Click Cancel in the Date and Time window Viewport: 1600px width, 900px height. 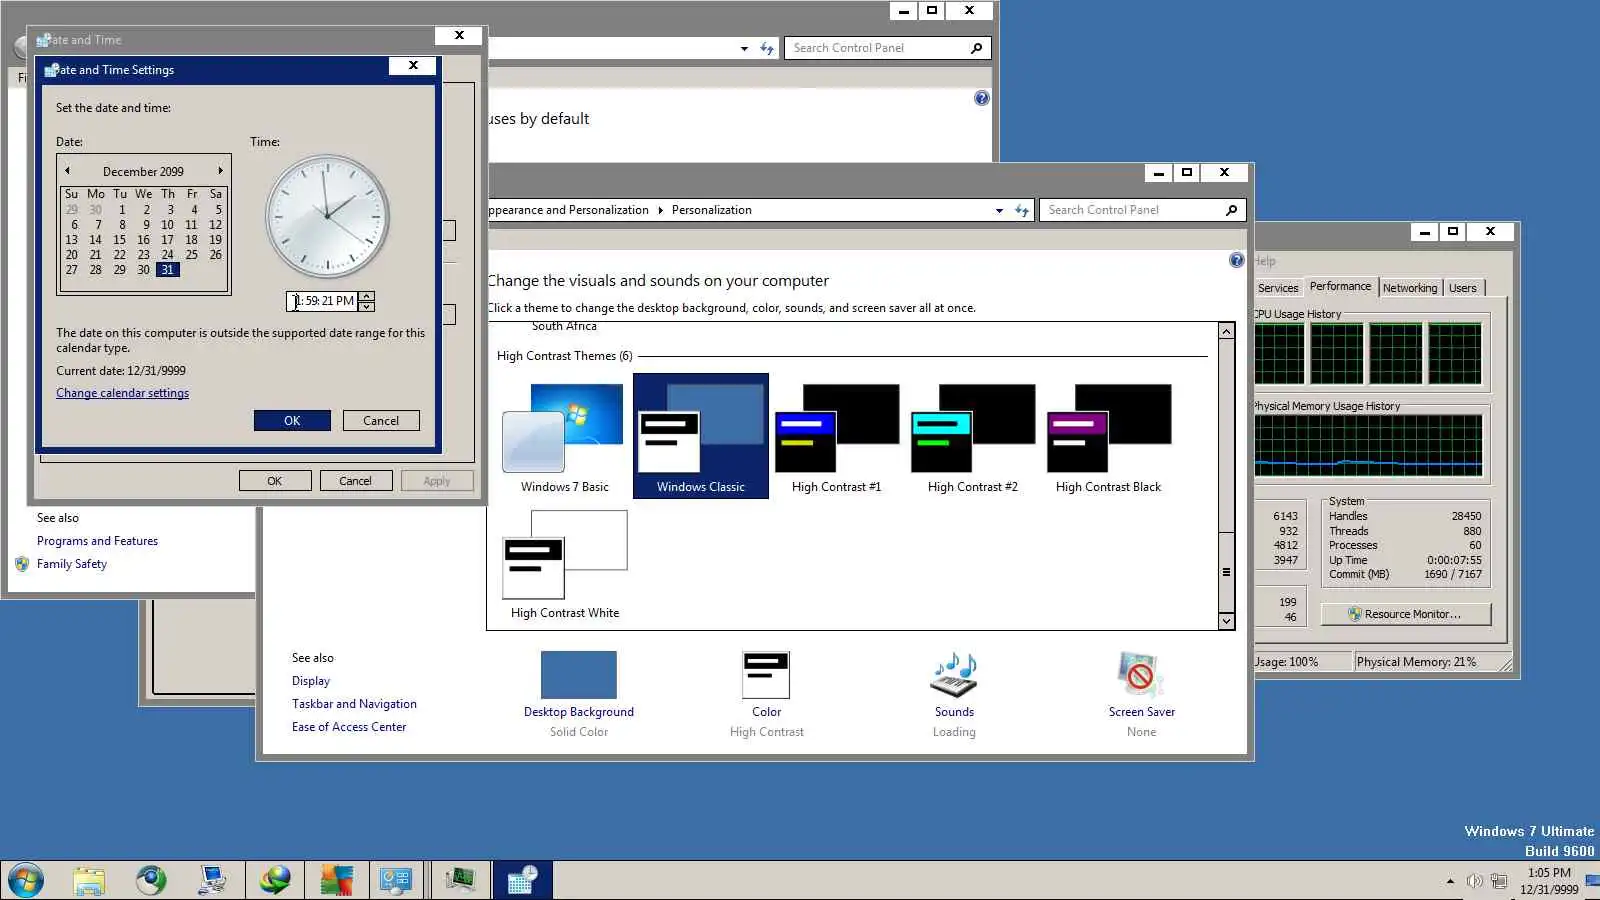(355, 481)
